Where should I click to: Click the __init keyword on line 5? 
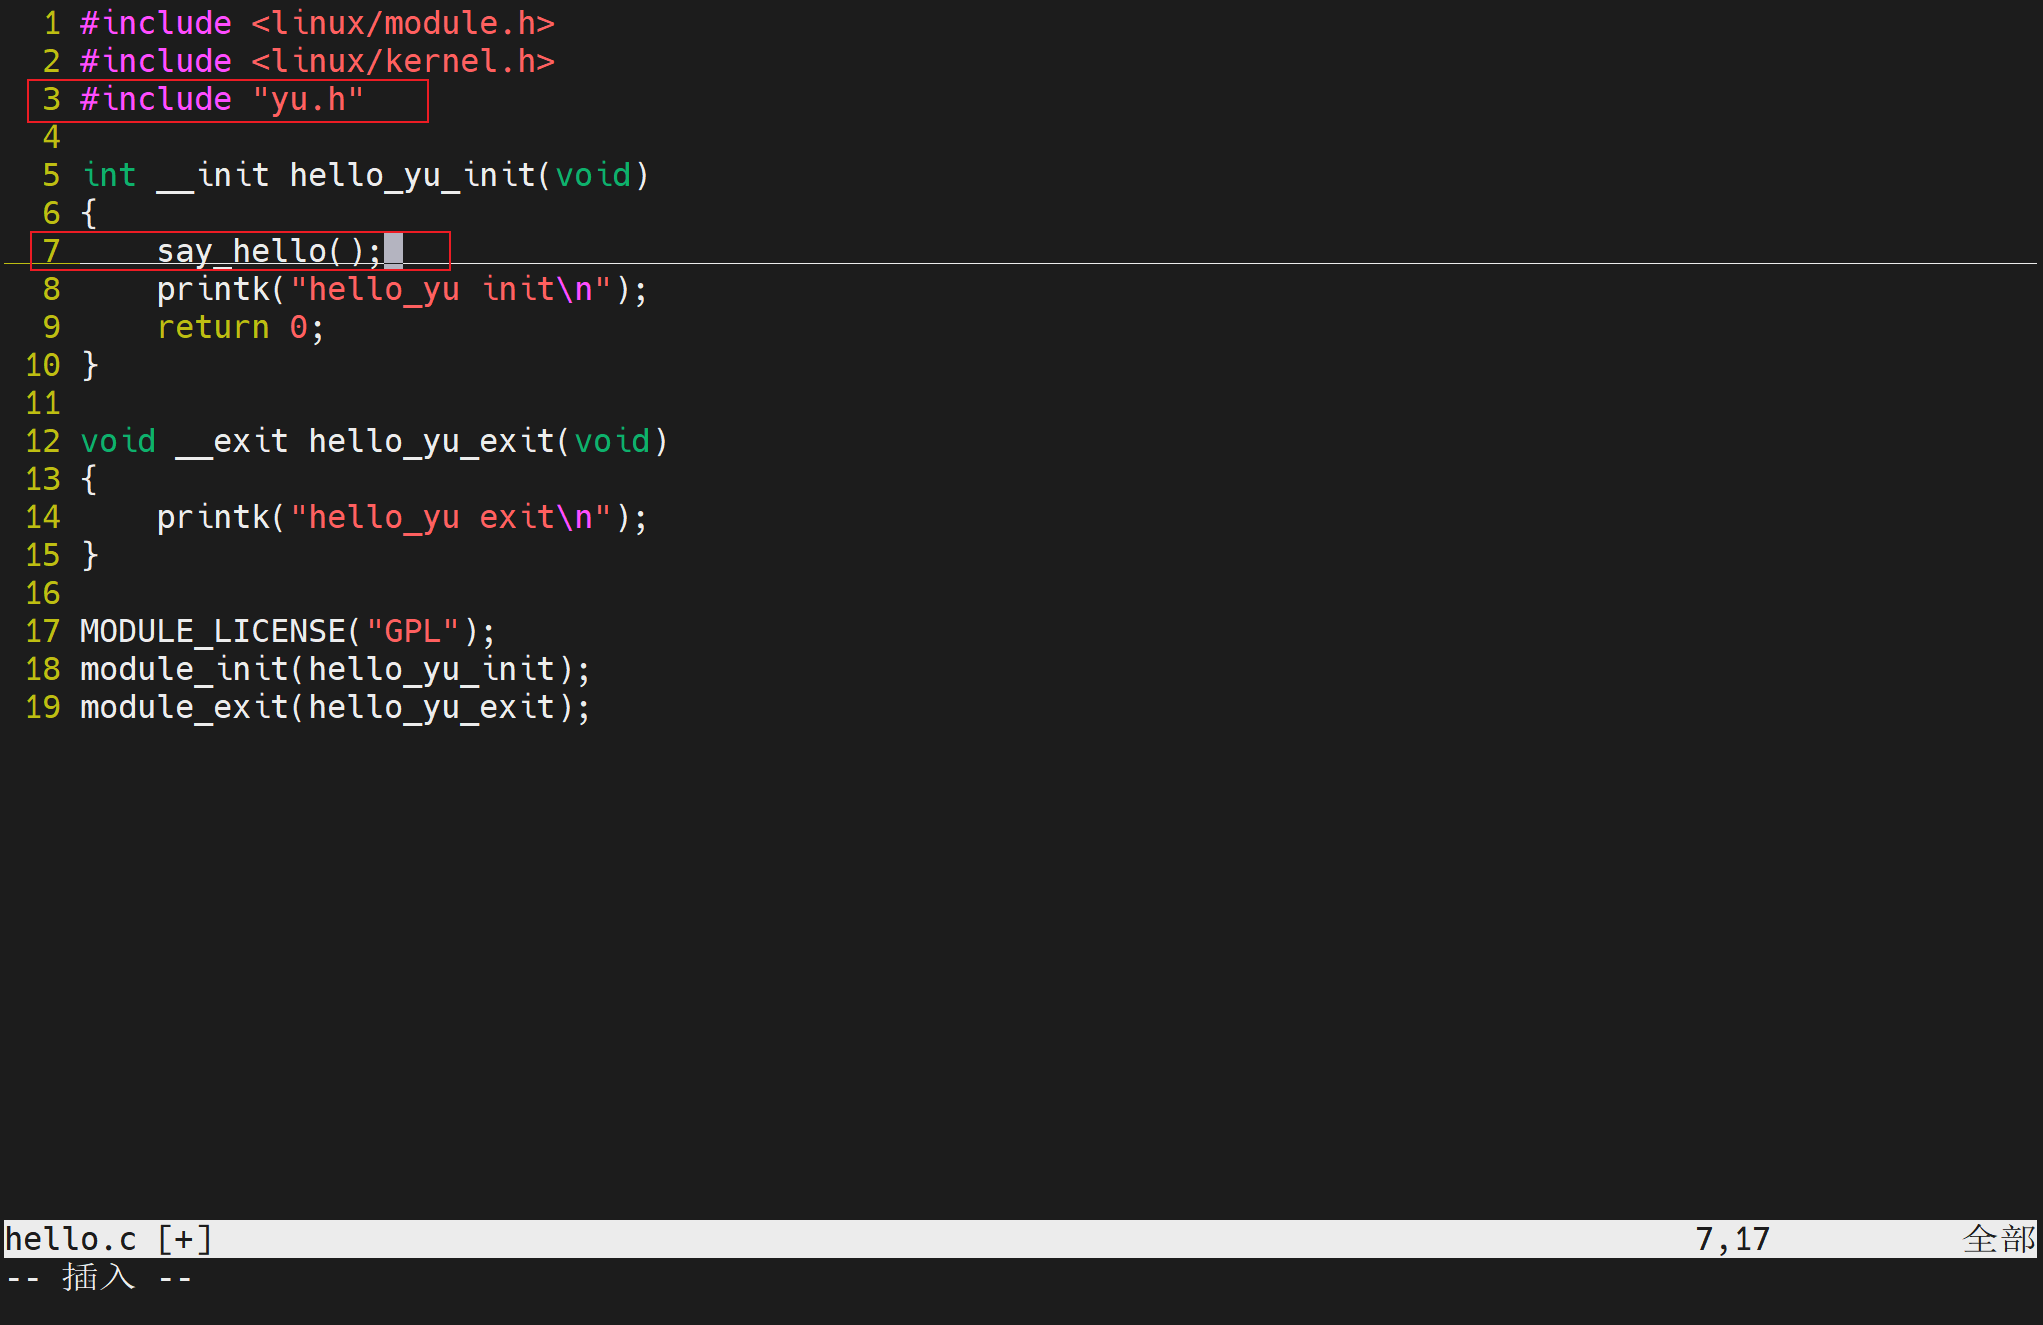tap(212, 175)
